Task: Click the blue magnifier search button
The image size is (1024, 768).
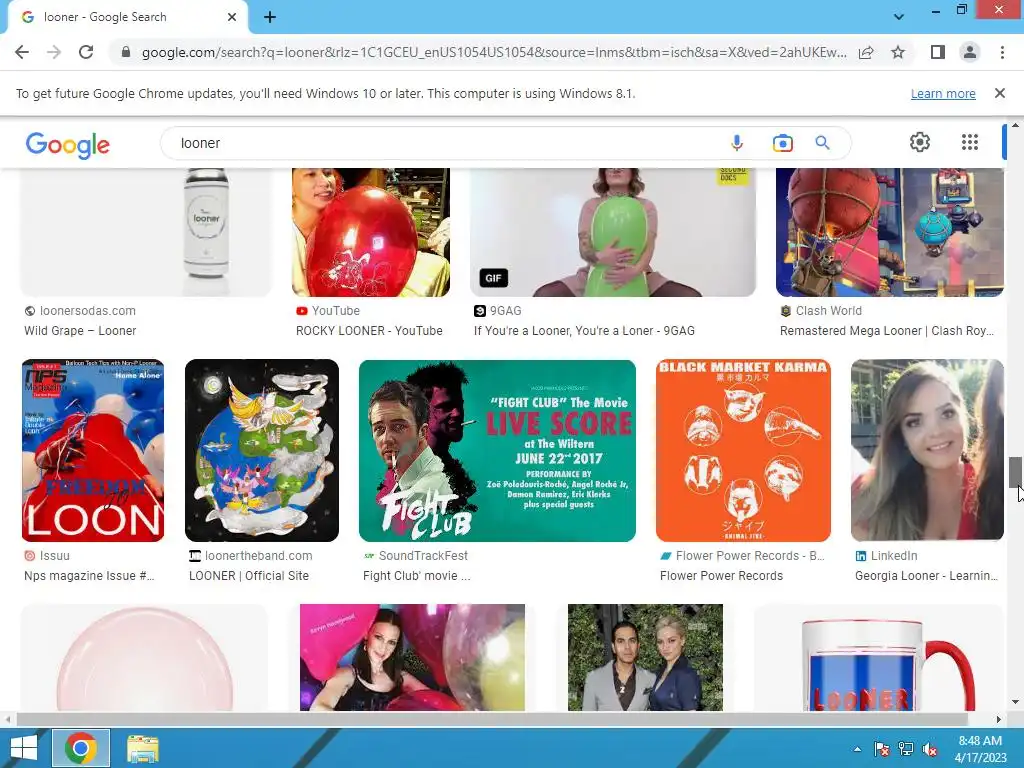Action: click(x=822, y=142)
